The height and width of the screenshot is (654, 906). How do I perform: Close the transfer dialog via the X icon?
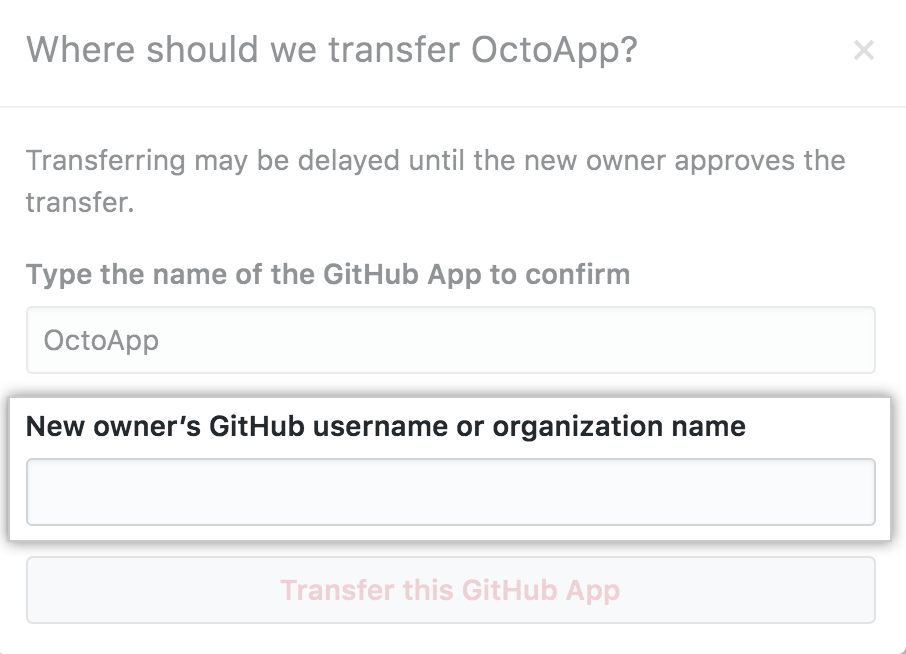click(x=864, y=50)
